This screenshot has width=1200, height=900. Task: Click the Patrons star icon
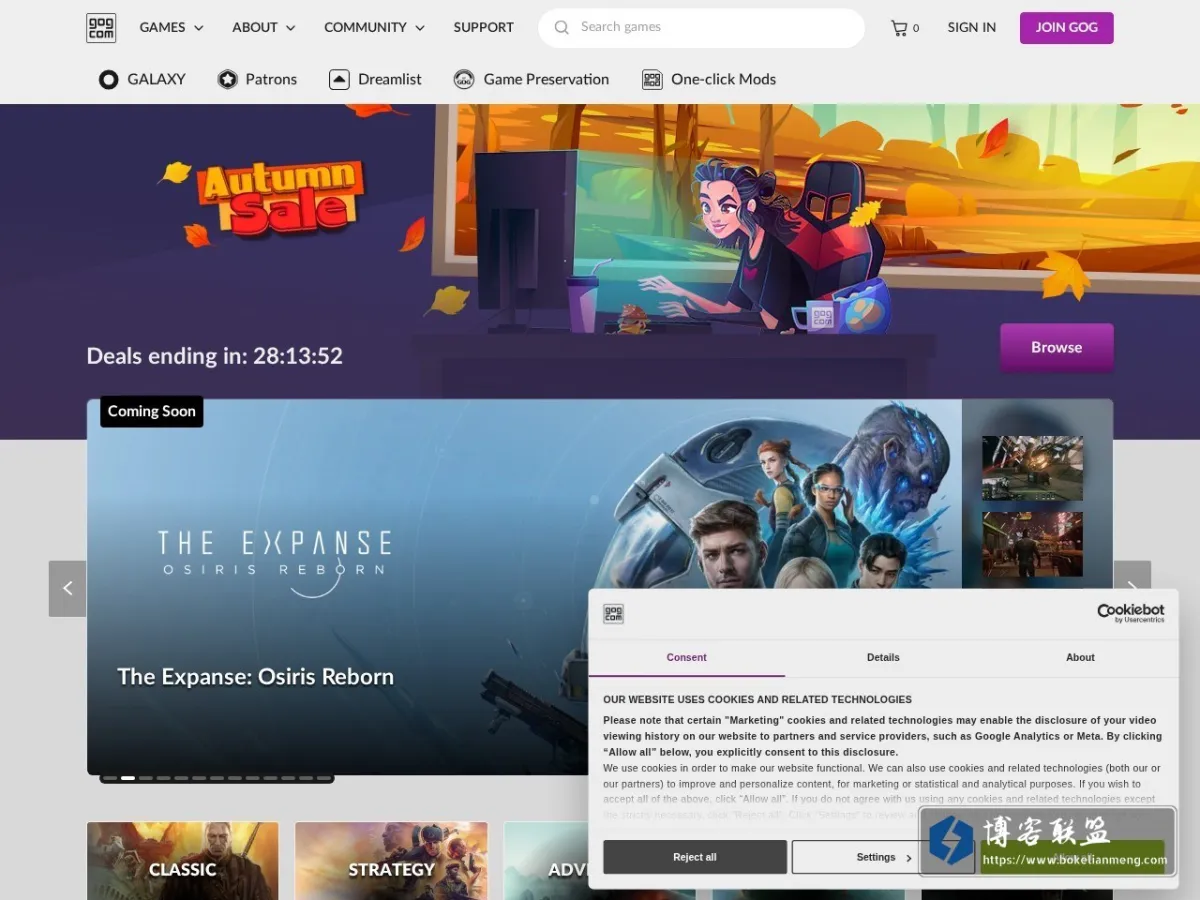click(228, 79)
